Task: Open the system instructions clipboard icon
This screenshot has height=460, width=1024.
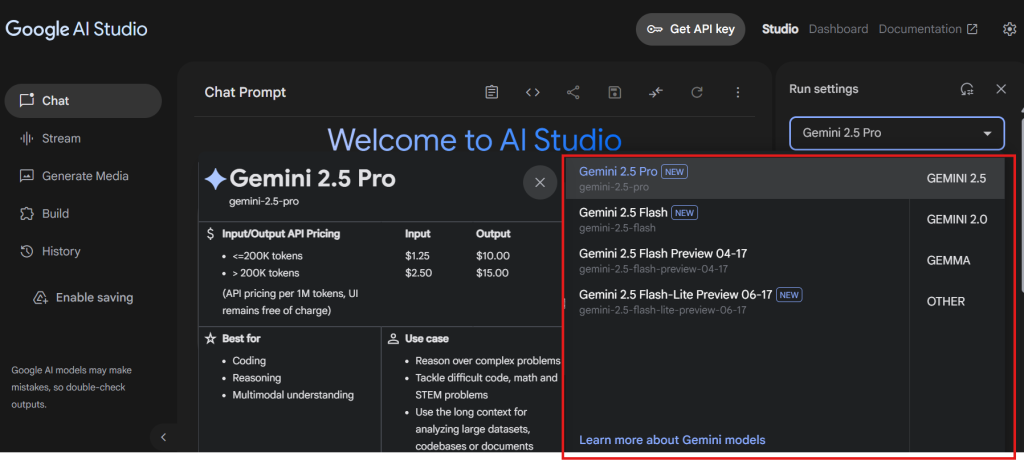Action: pos(492,92)
